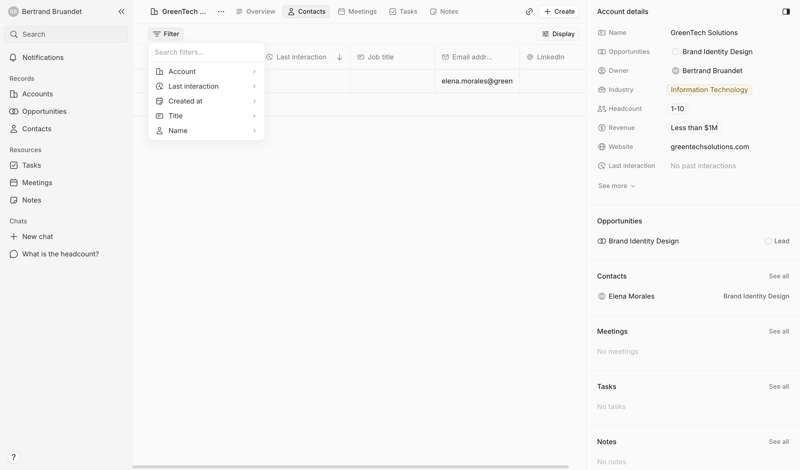Click the chat bubble icon for headcount chat
Image resolution: width=800 pixels, height=470 pixels.
(14, 254)
